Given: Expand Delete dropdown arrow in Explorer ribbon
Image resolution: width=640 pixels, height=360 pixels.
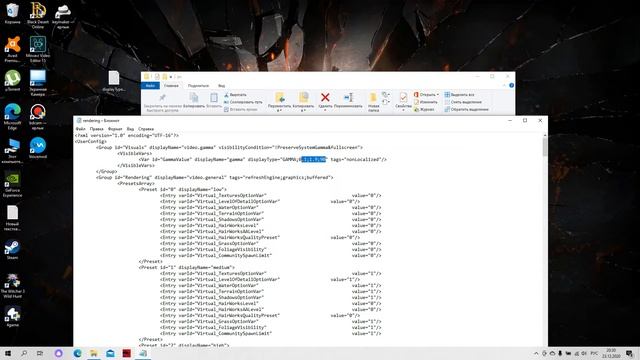Looking at the screenshot, I should pyautogui.click(x=325, y=111).
